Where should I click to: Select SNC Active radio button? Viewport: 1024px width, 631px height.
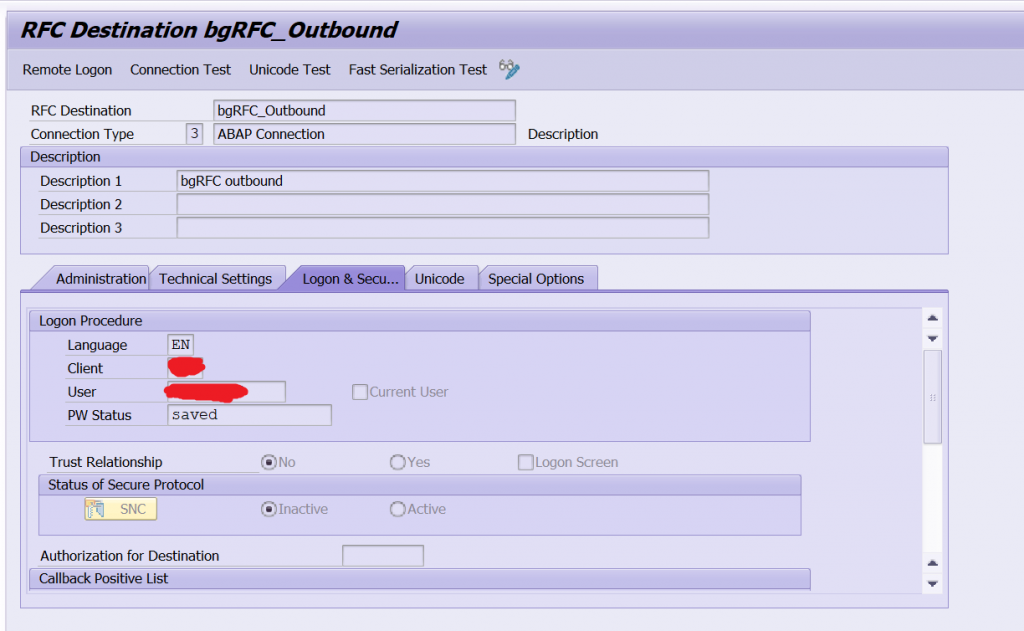(x=397, y=509)
